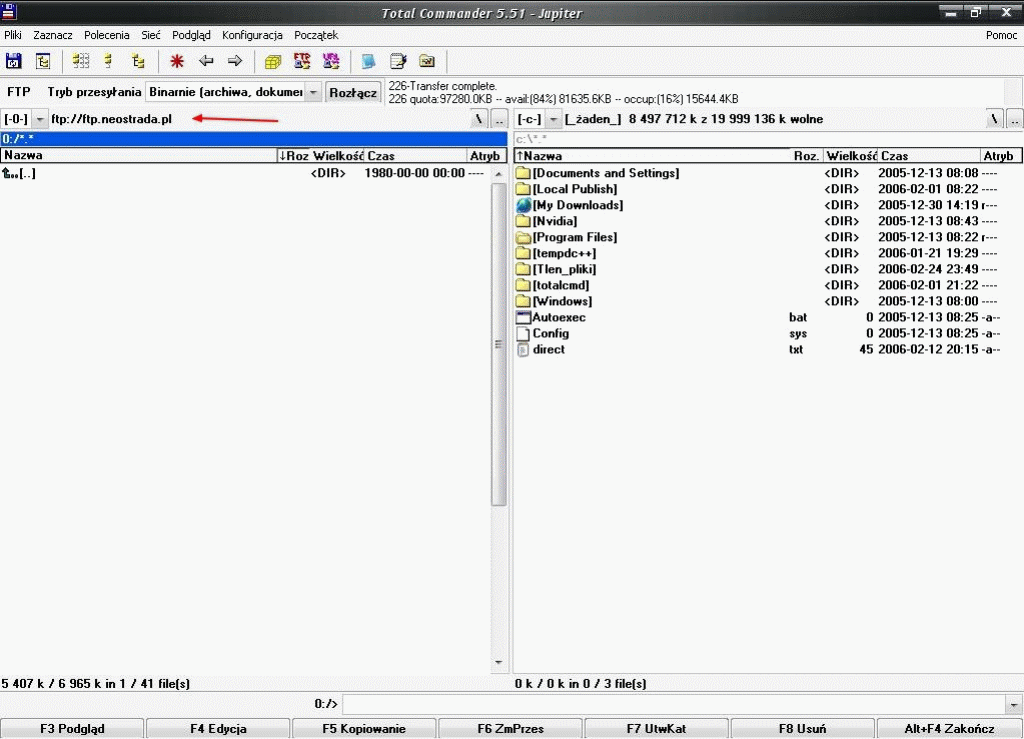The image size is (1024, 739).
Task: Open the Polecenia menu
Action: click(106, 35)
